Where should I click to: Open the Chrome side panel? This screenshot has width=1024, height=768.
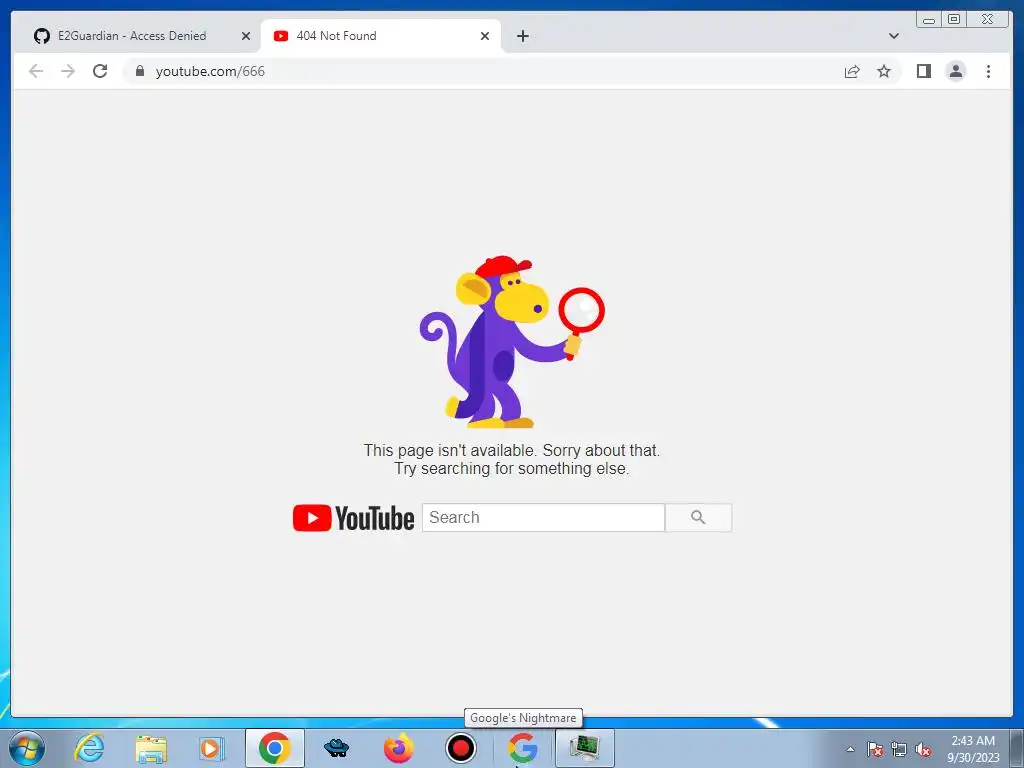tap(923, 71)
